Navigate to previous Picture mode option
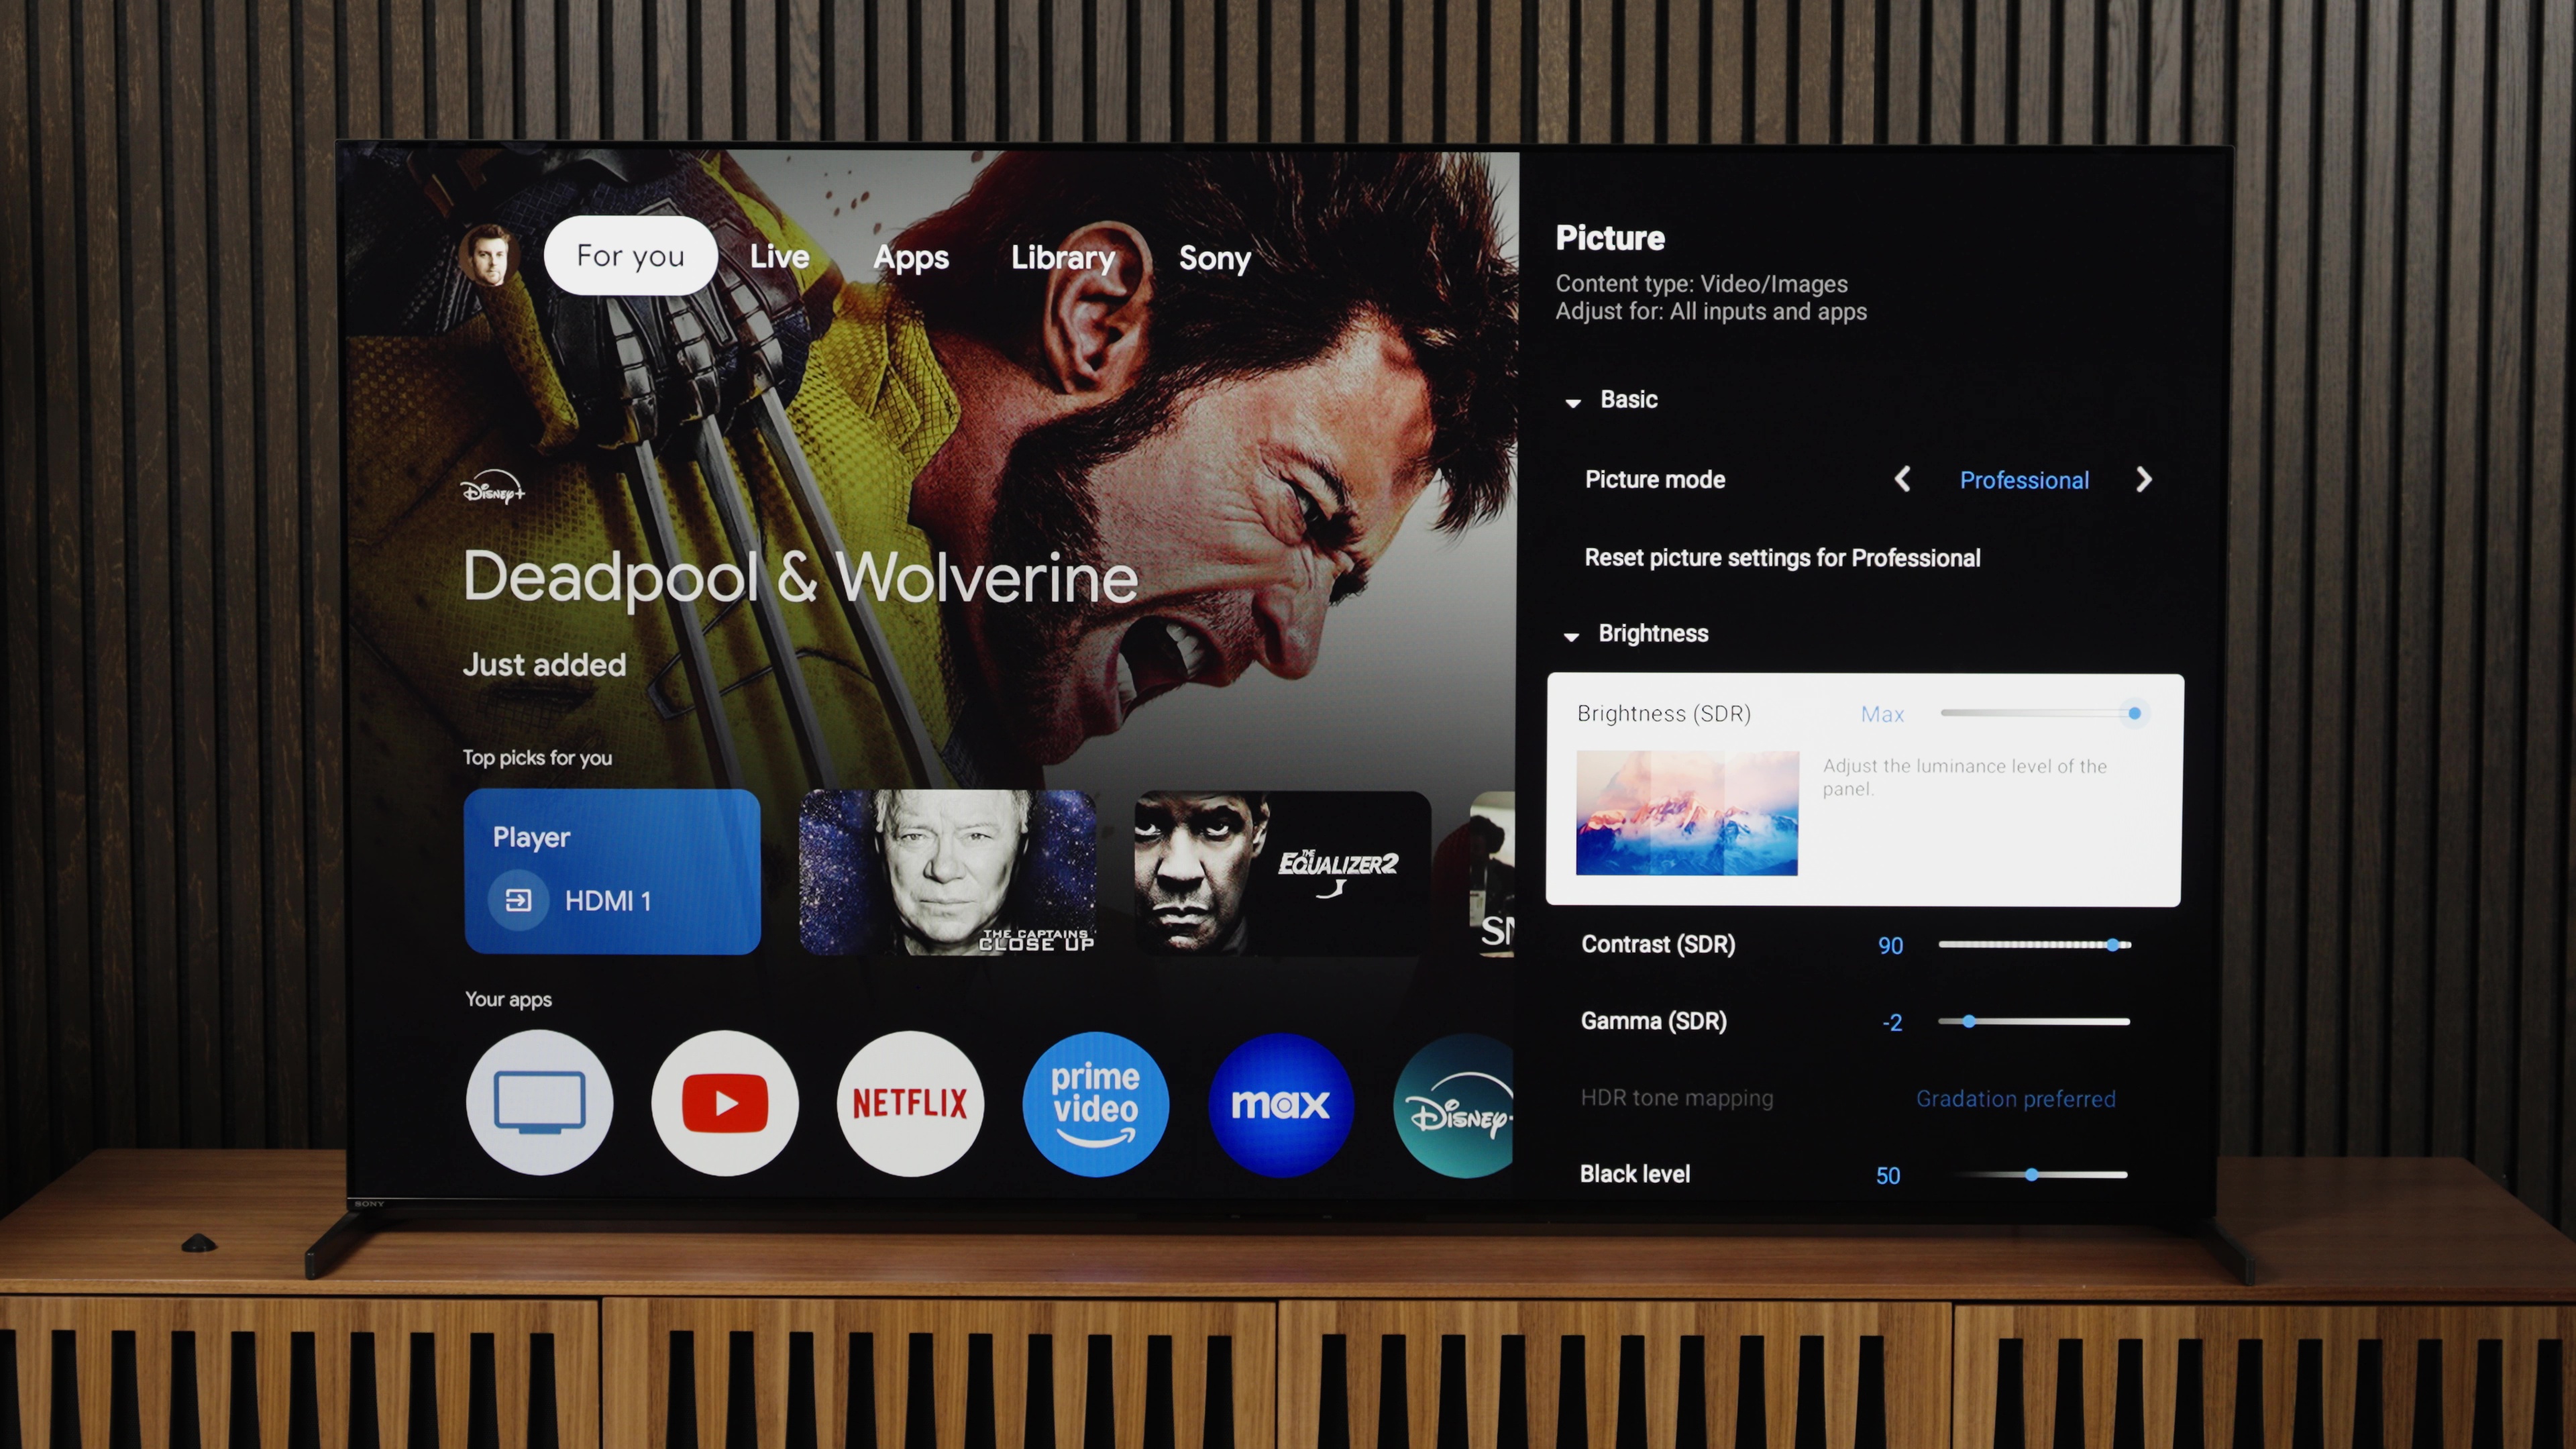The height and width of the screenshot is (1449, 2576). point(1902,481)
